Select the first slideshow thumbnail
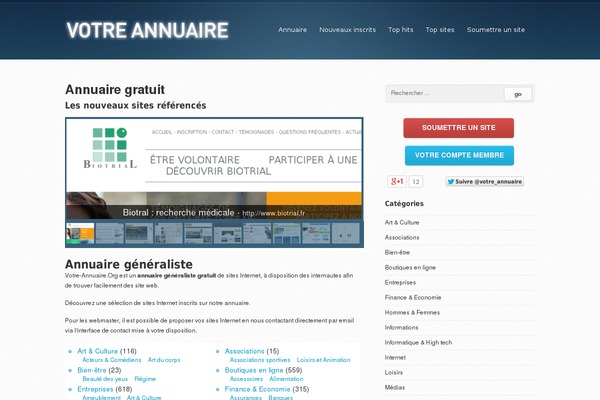 [80, 233]
